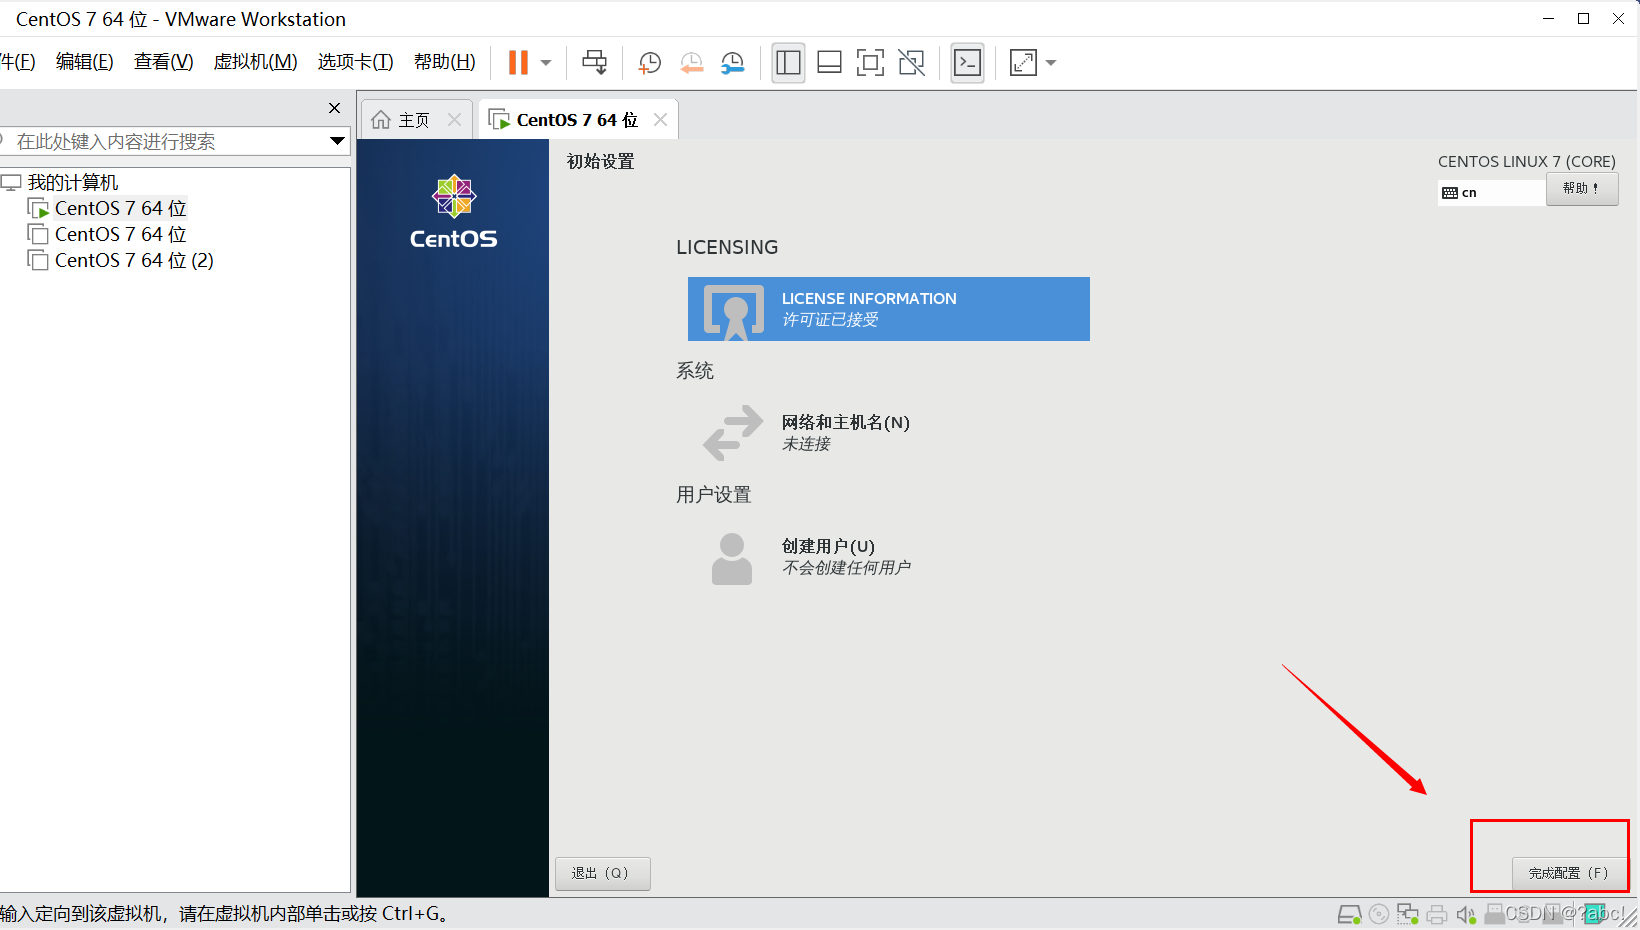Take a snapshot of this virtual machine
The height and width of the screenshot is (930, 1640).
(650, 63)
